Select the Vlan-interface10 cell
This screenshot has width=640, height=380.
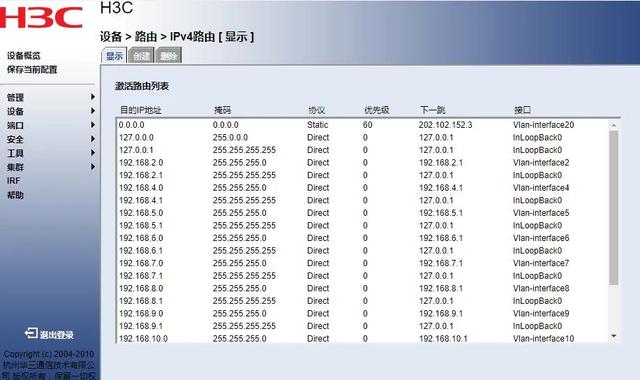click(543, 339)
